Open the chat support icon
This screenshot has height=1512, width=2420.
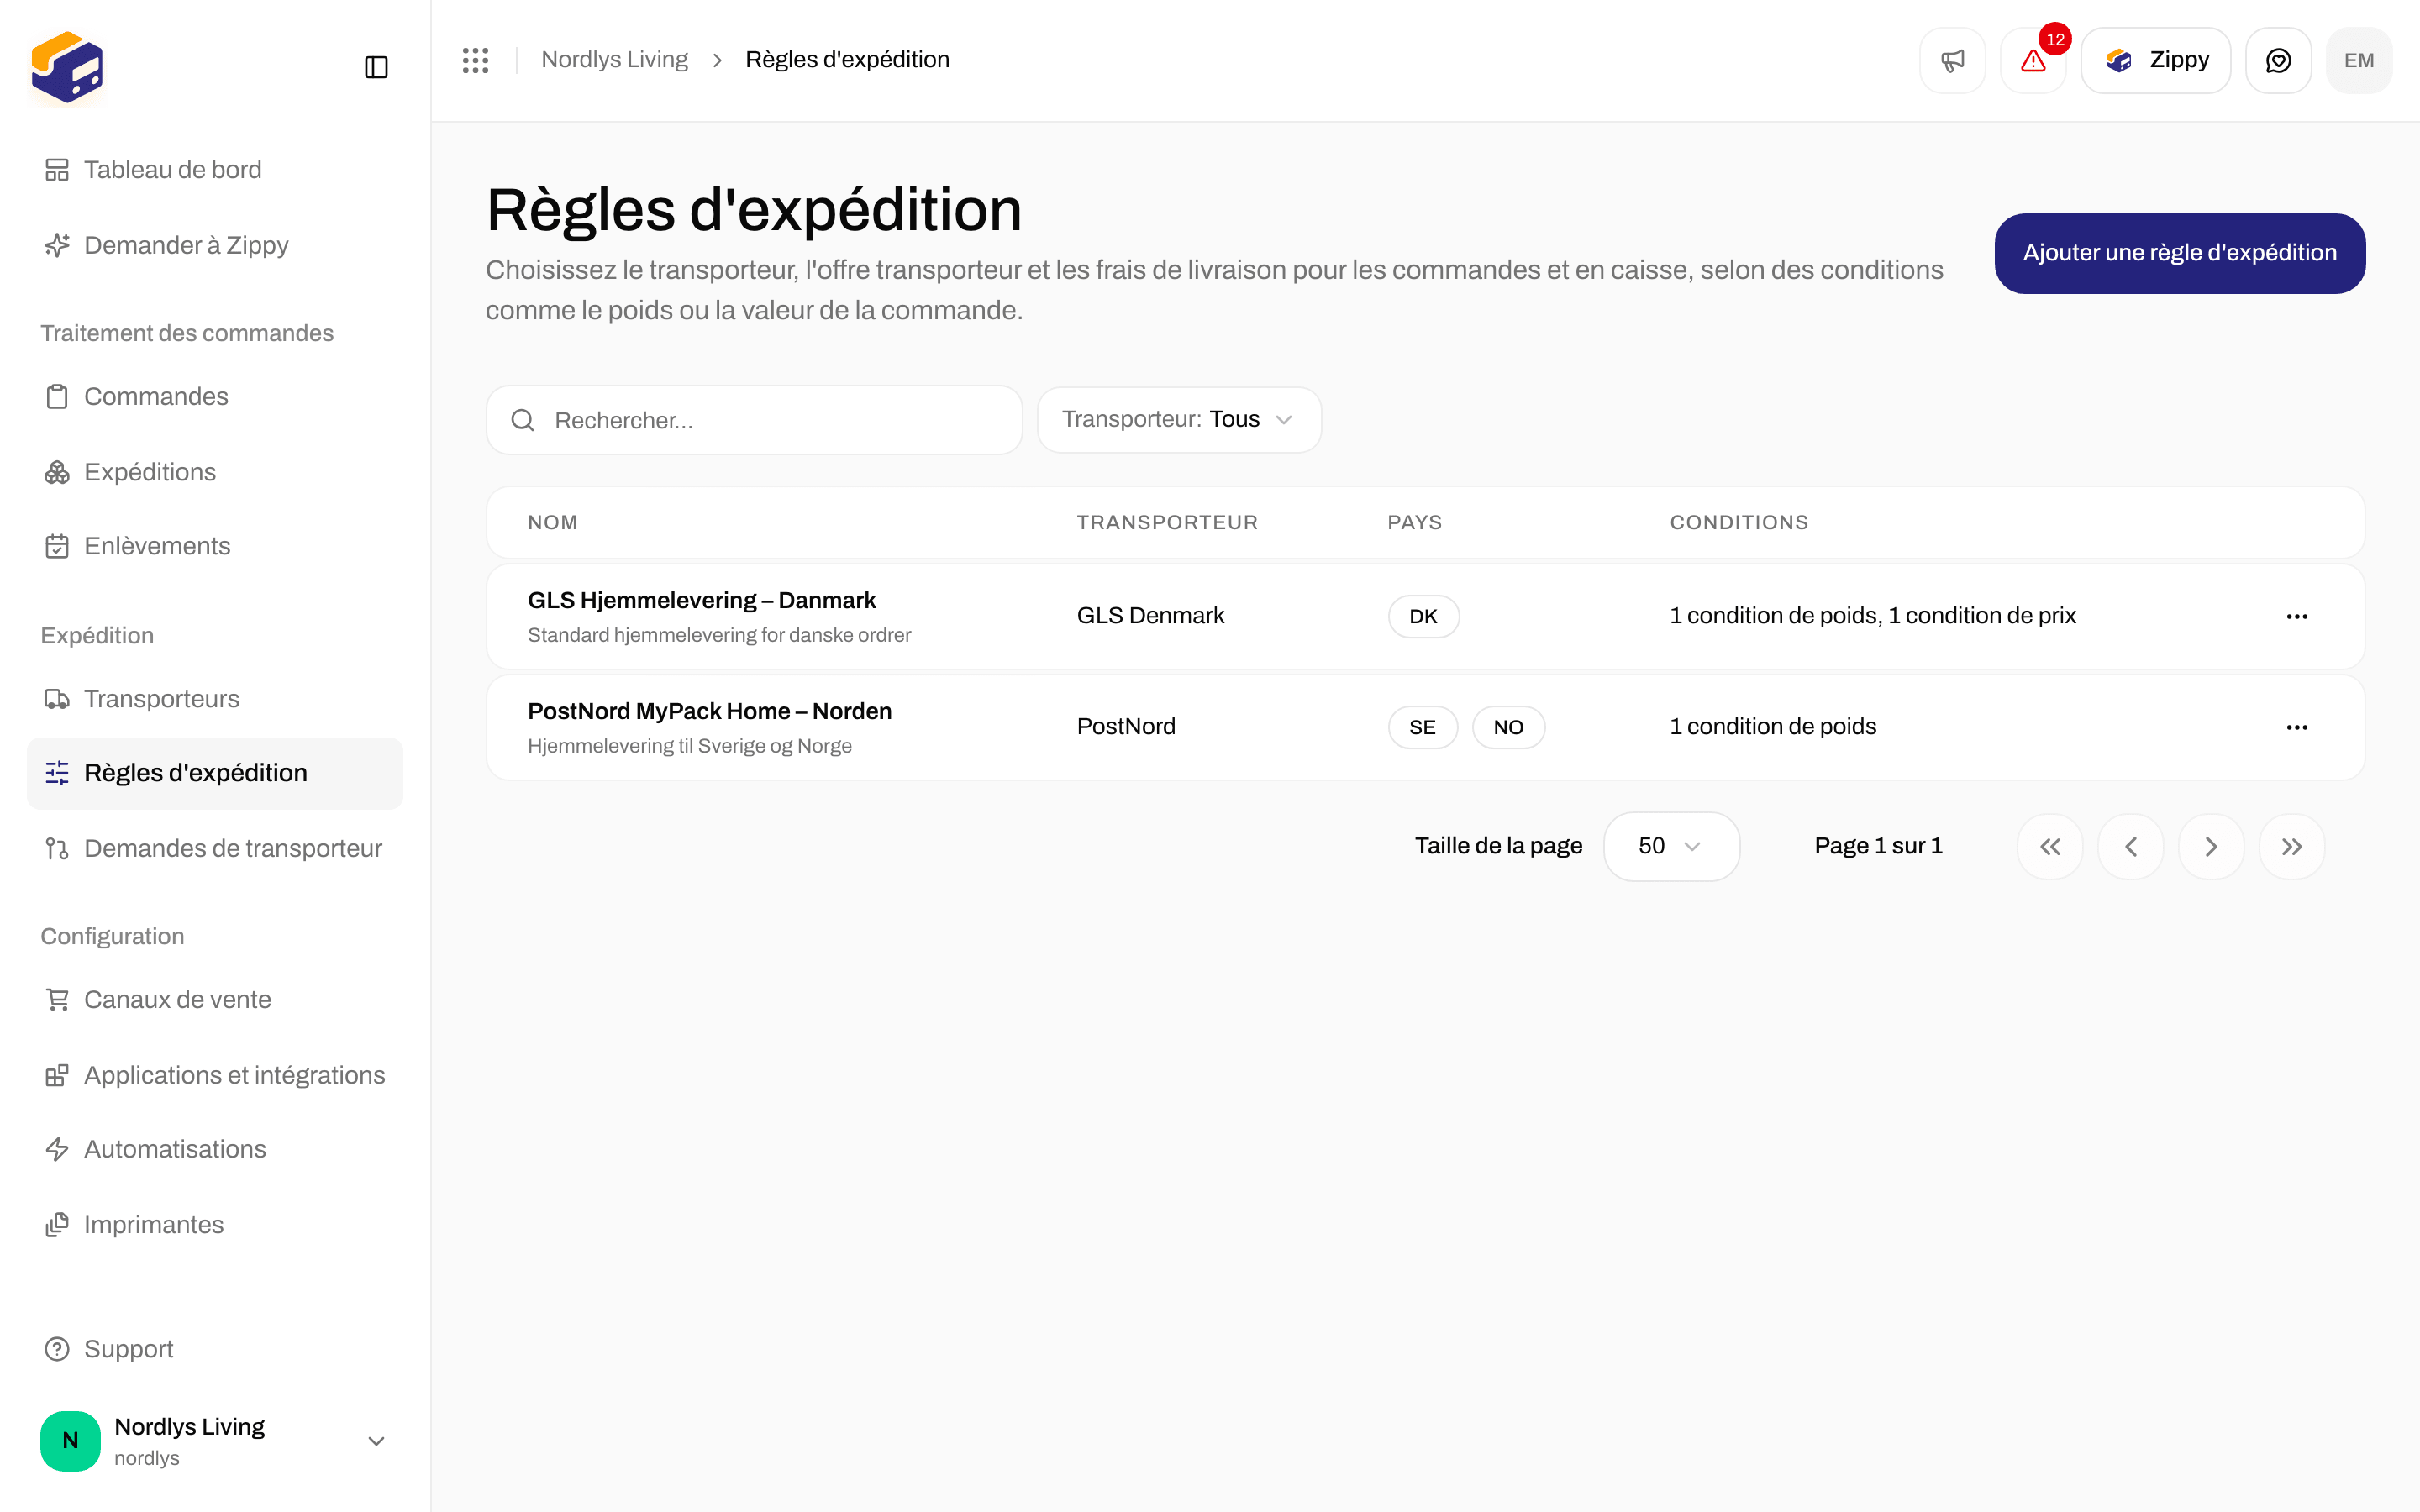(2278, 60)
